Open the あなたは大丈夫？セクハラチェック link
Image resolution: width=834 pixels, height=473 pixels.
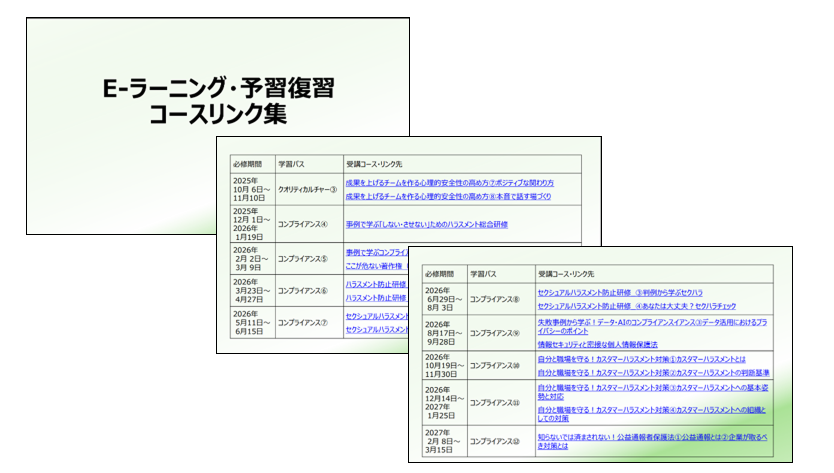(641, 305)
